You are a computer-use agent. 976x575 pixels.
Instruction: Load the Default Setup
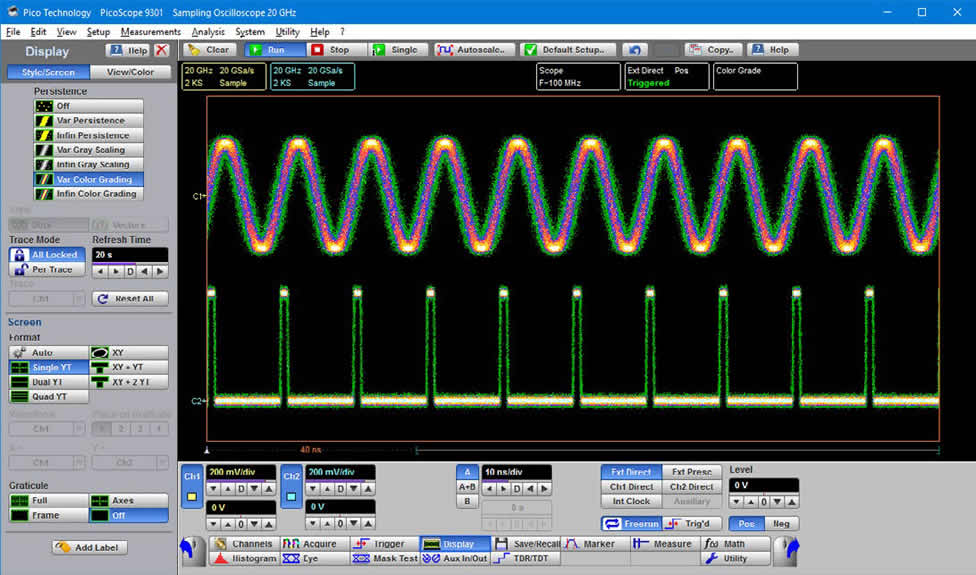(567, 50)
